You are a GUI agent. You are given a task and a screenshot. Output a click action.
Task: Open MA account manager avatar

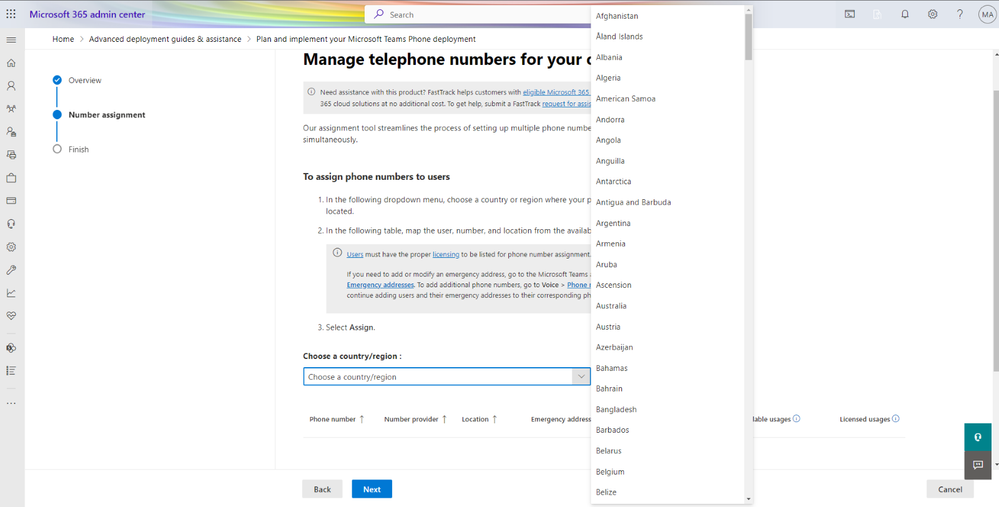(x=987, y=14)
